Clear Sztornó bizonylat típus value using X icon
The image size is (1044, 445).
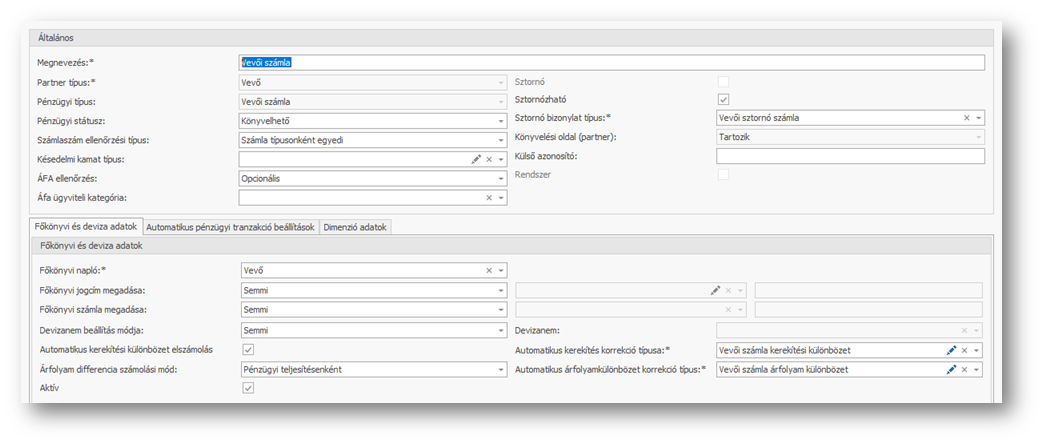966,118
